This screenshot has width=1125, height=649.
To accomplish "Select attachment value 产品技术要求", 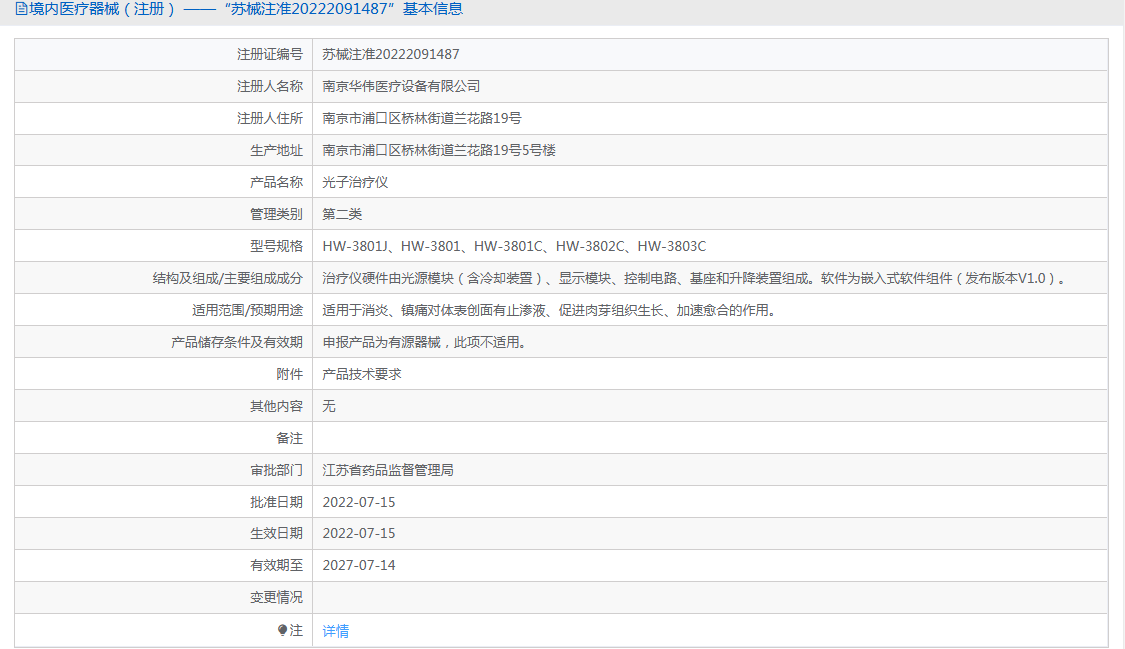I will click(362, 374).
